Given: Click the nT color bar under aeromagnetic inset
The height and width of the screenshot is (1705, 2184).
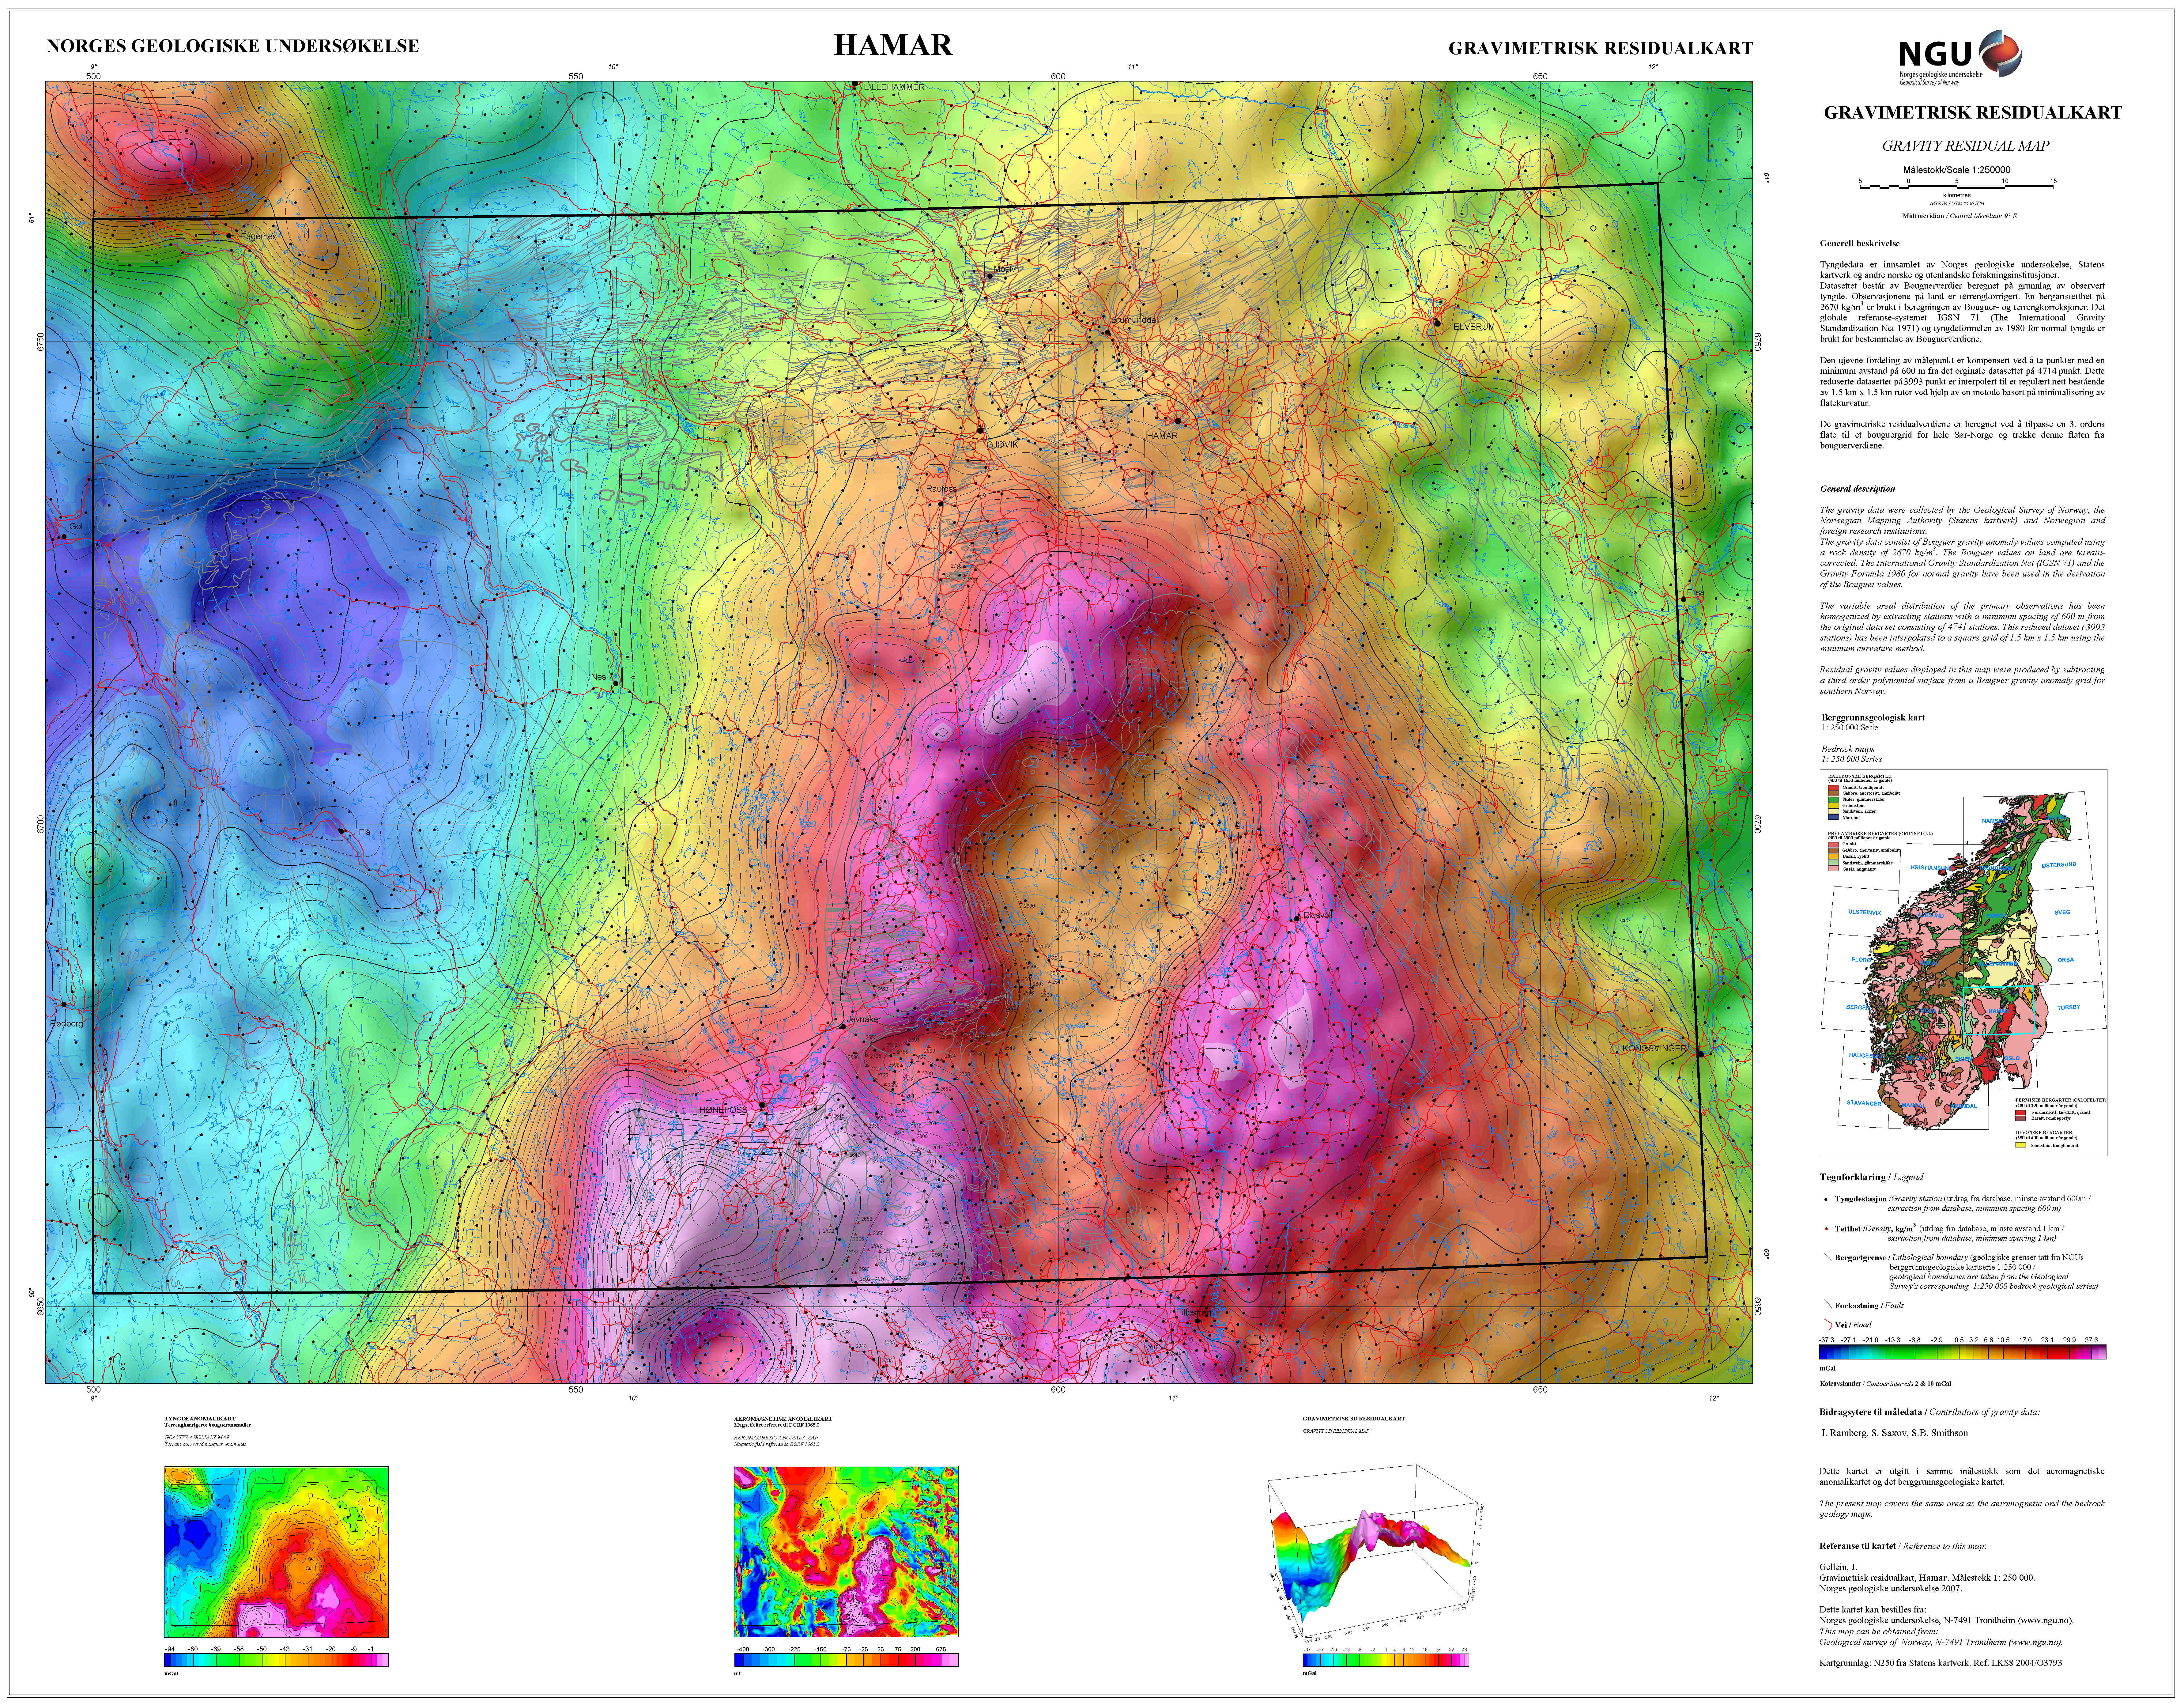Looking at the screenshot, I should [x=846, y=1660].
